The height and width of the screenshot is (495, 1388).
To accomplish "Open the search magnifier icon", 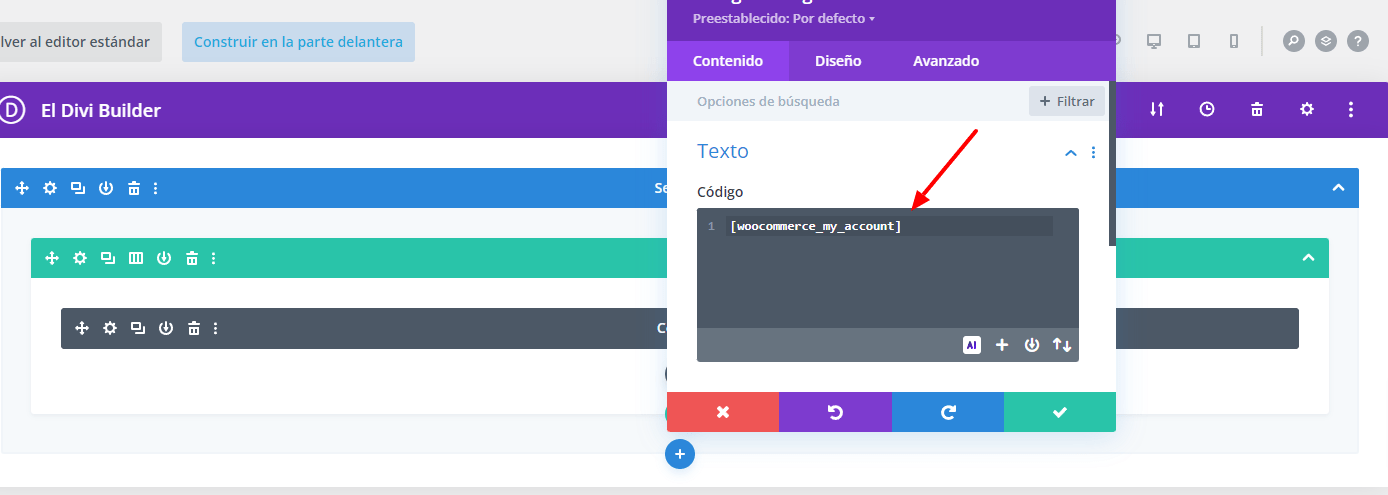I will tap(1294, 41).
